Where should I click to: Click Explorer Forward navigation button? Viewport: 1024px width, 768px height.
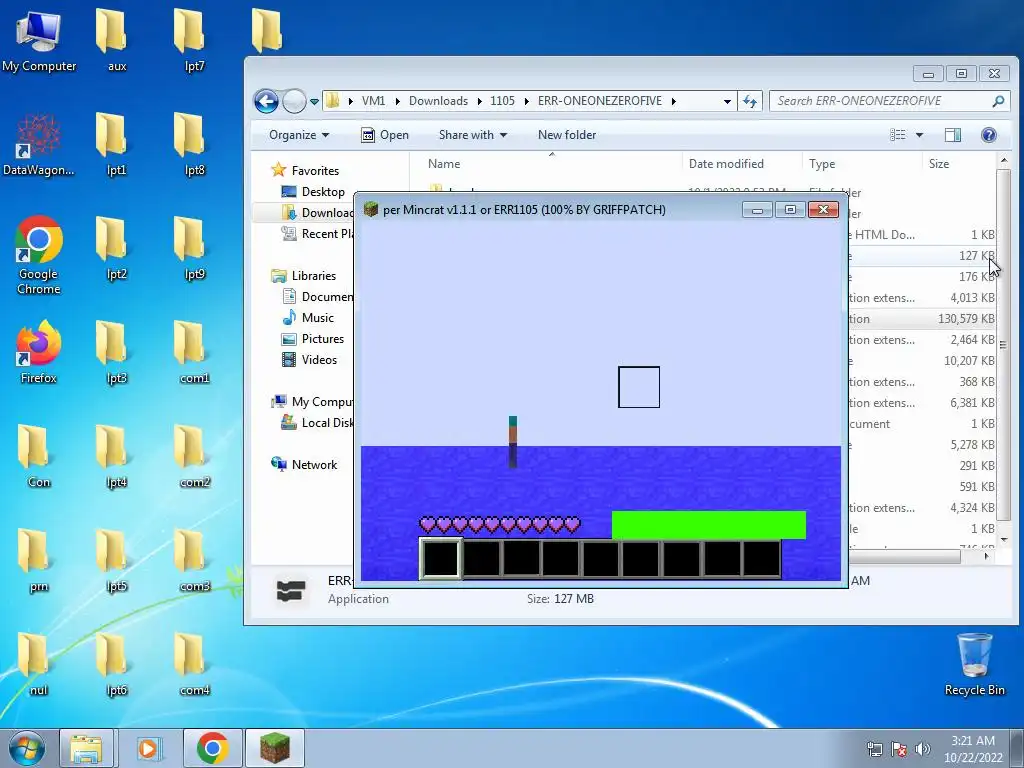[x=294, y=101]
